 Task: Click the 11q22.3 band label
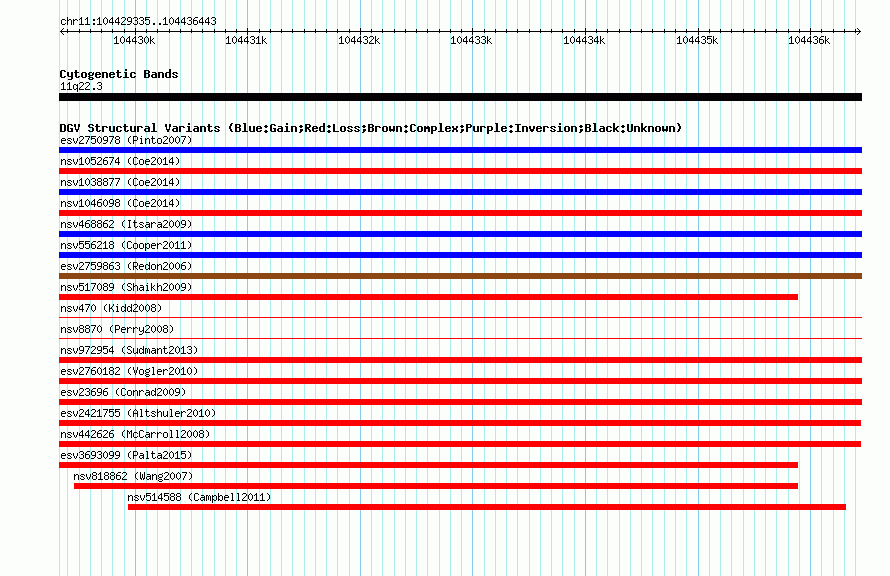coord(81,86)
